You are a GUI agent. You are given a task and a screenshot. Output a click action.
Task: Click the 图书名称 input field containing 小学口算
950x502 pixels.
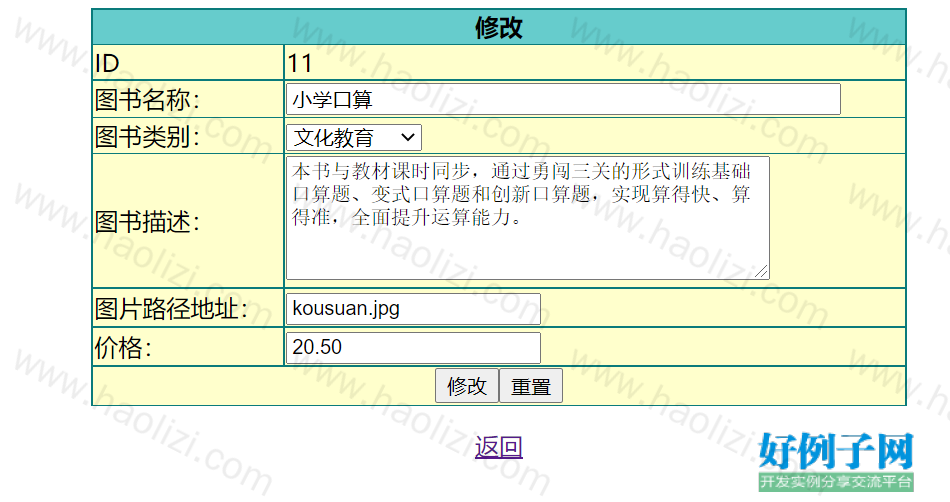563,99
